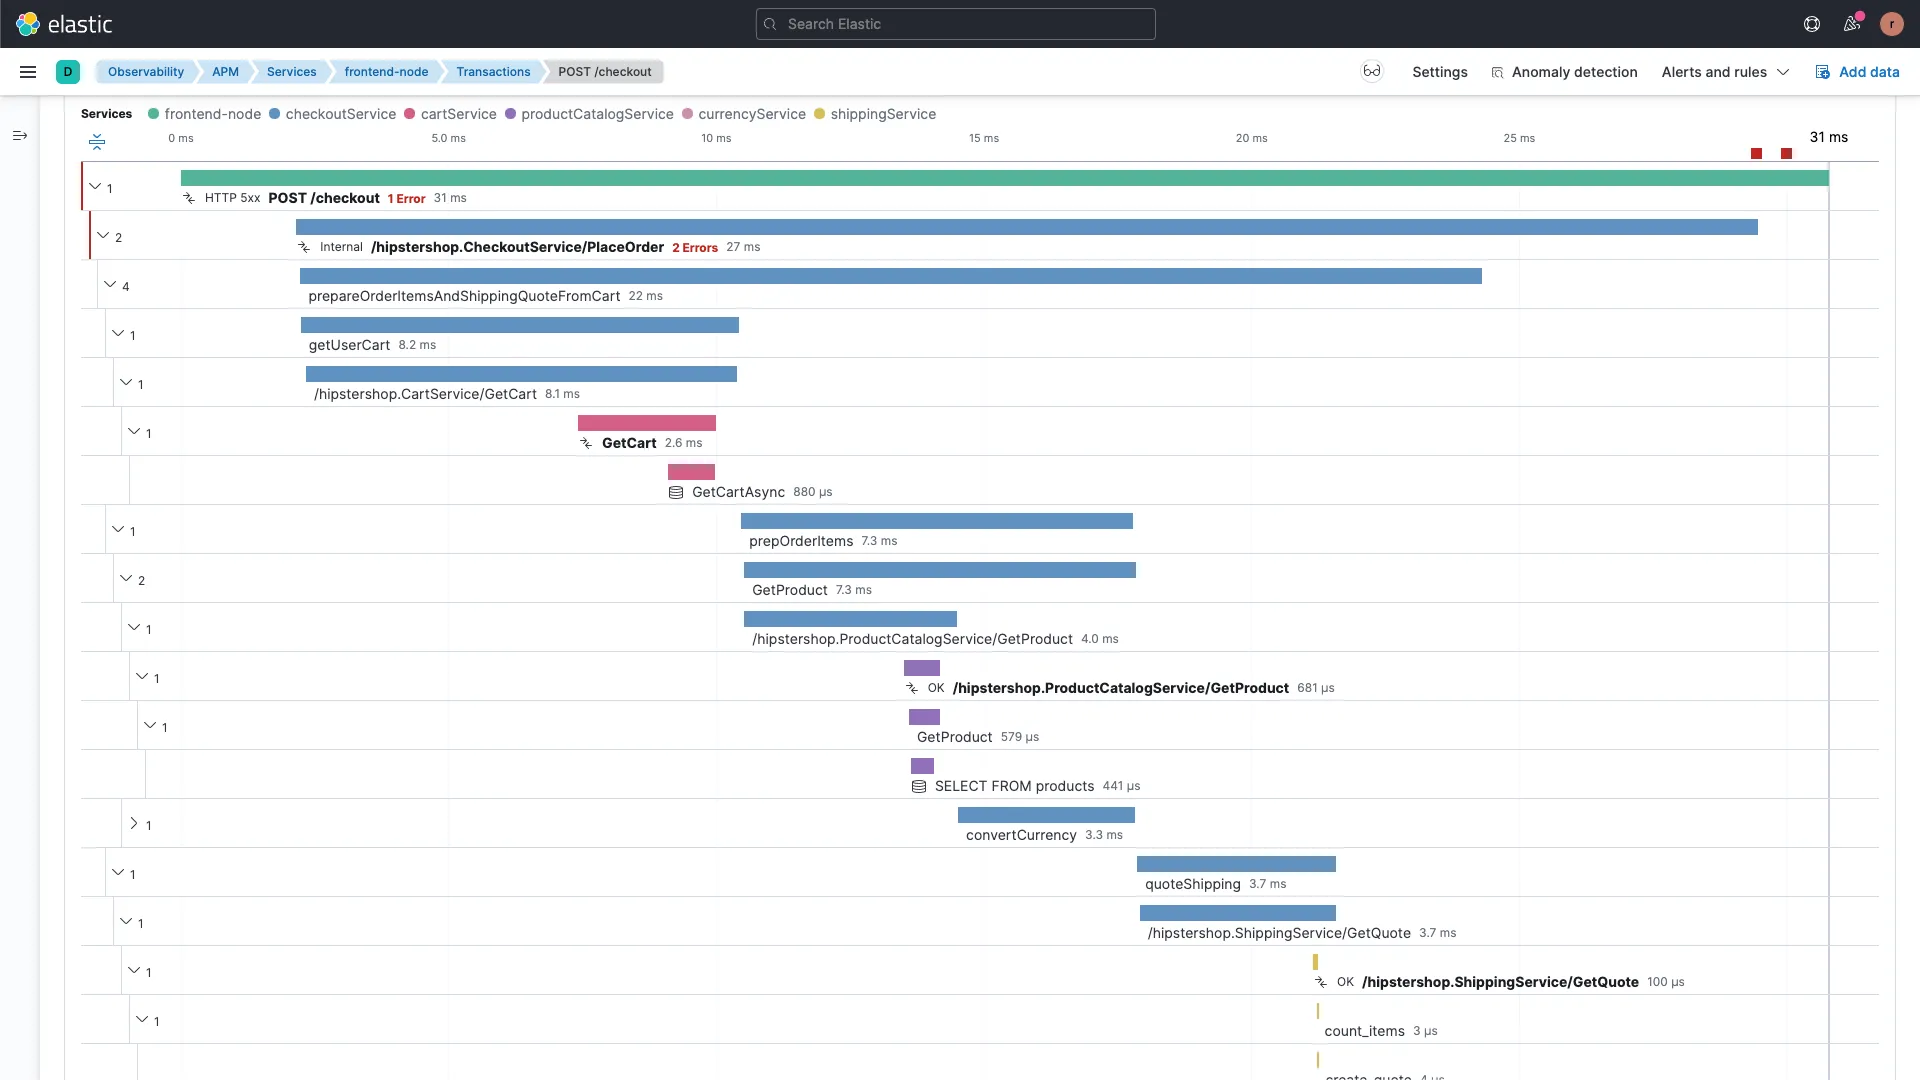Drag the timeline progress at 31ms marker
1920x1080 pixels.
coord(1829,137)
